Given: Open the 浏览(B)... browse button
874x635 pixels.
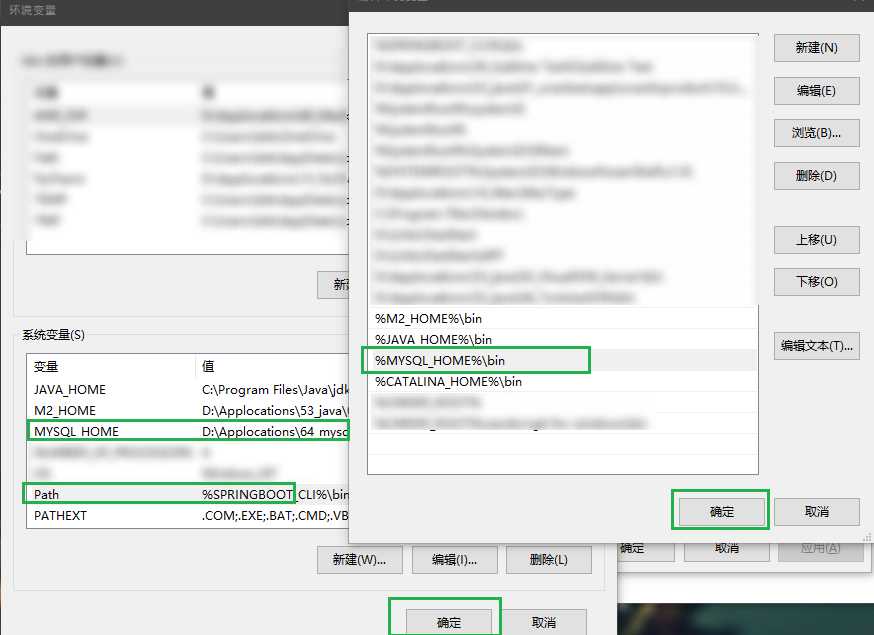Looking at the screenshot, I should [x=817, y=133].
